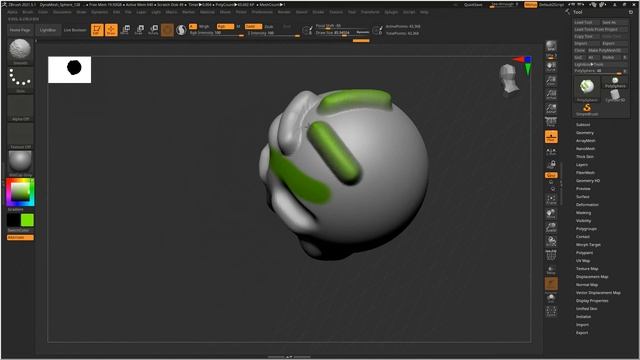Open the Home Page button
The image size is (640, 360).
[x=20, y=30]
